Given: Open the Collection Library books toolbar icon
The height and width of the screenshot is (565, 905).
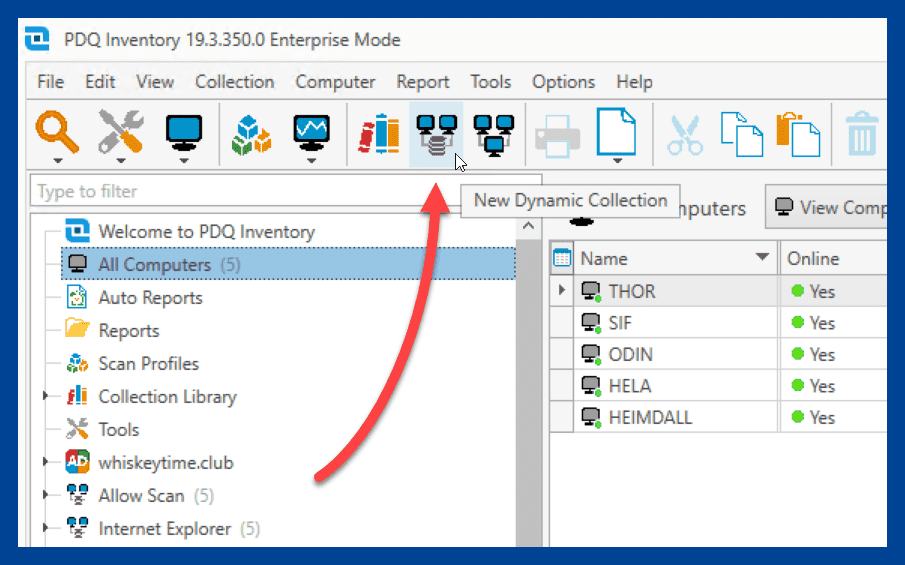Looking at the screenshot, I should (379, 134).
